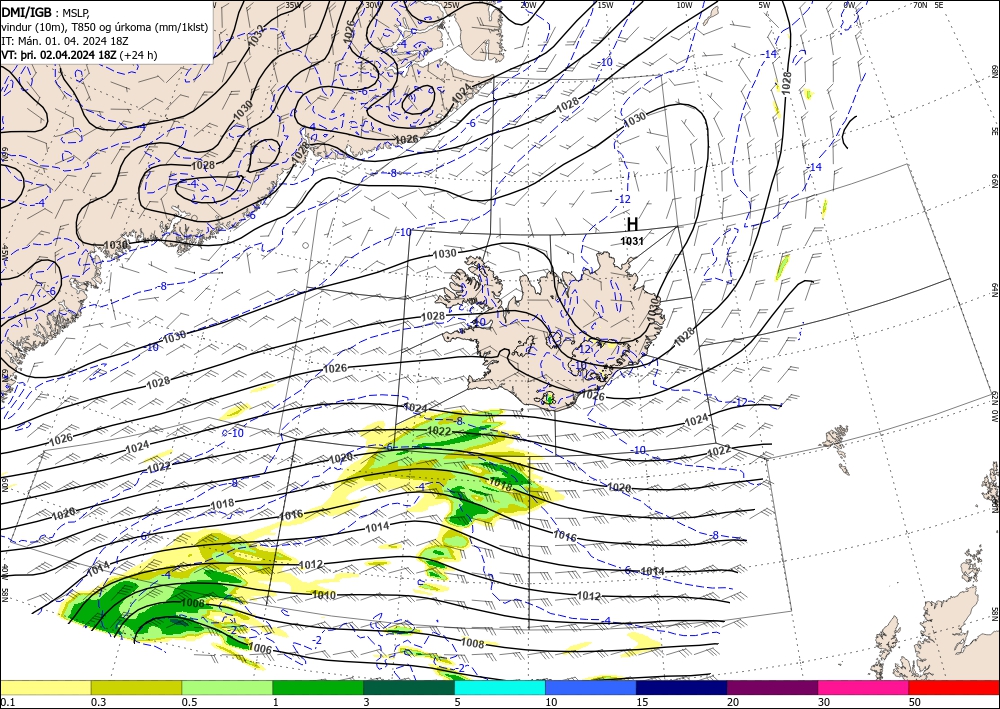The height and width of the screenshot is (709, 1000).
Task: Click the "IT: Mán. 01. 04. 2024 18Z" line
Action: click(x=65, y=41)
